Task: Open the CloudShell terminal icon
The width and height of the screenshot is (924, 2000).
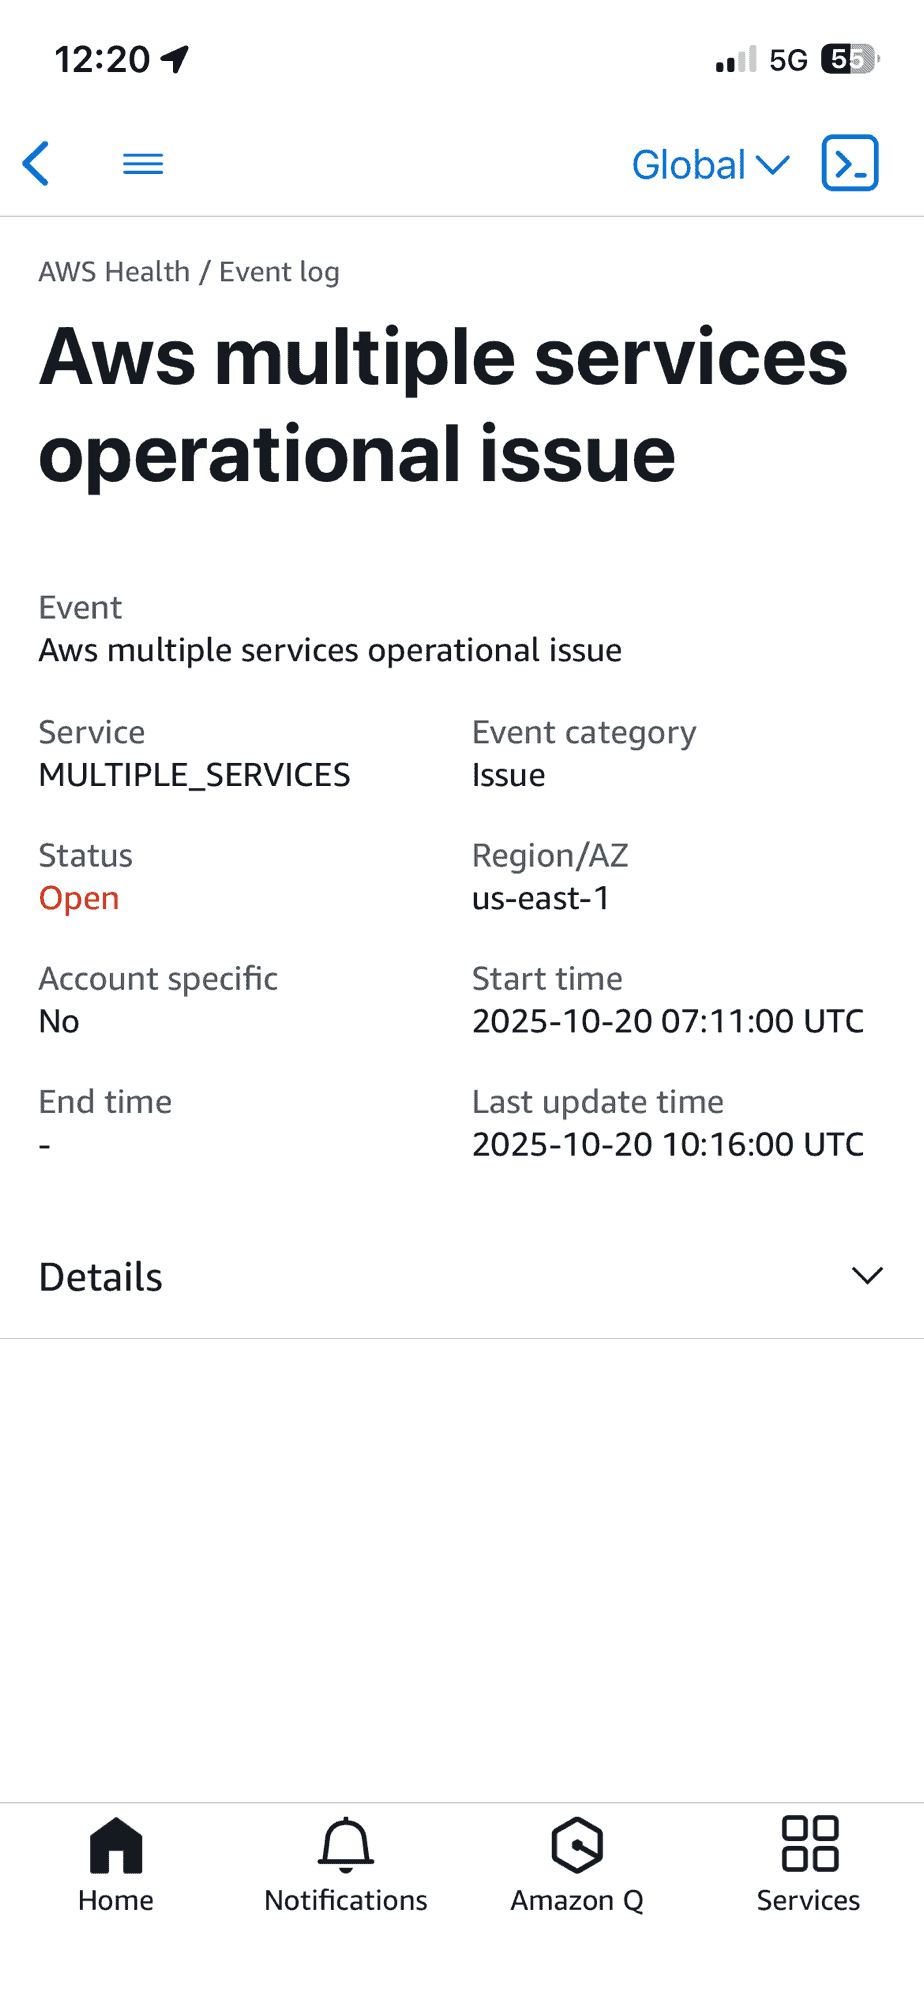Action: pos(849,163)
